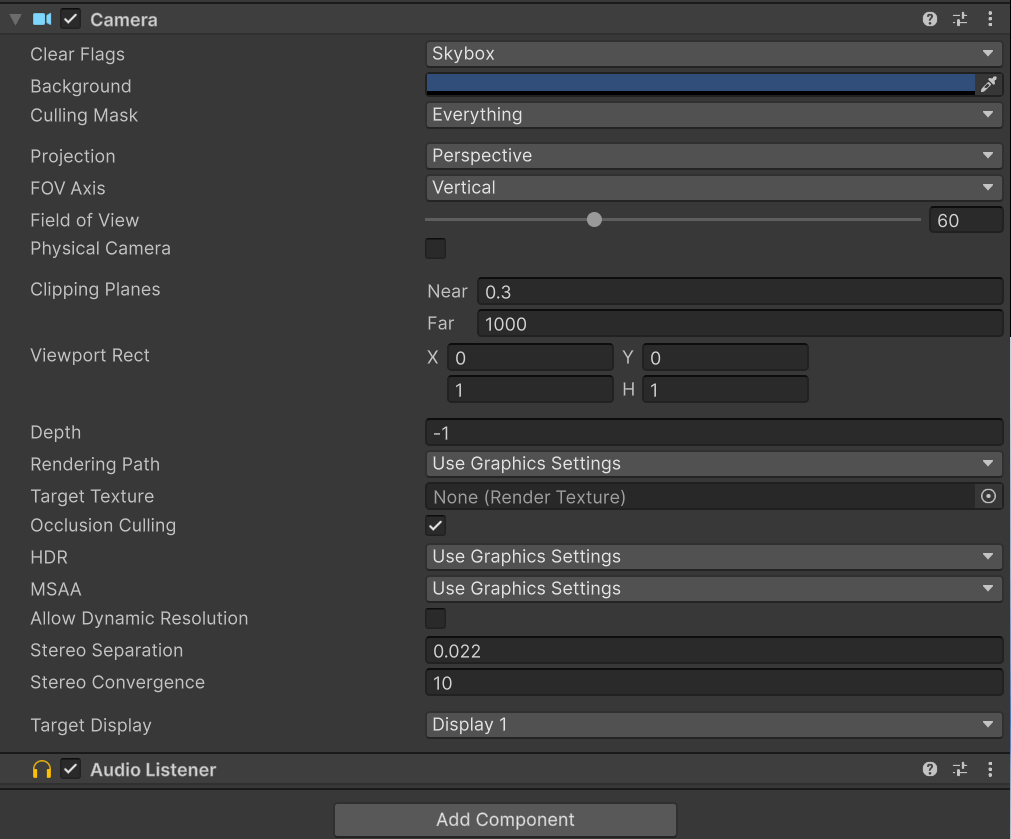Open Audio Listener presets icon

click(960, 769)
